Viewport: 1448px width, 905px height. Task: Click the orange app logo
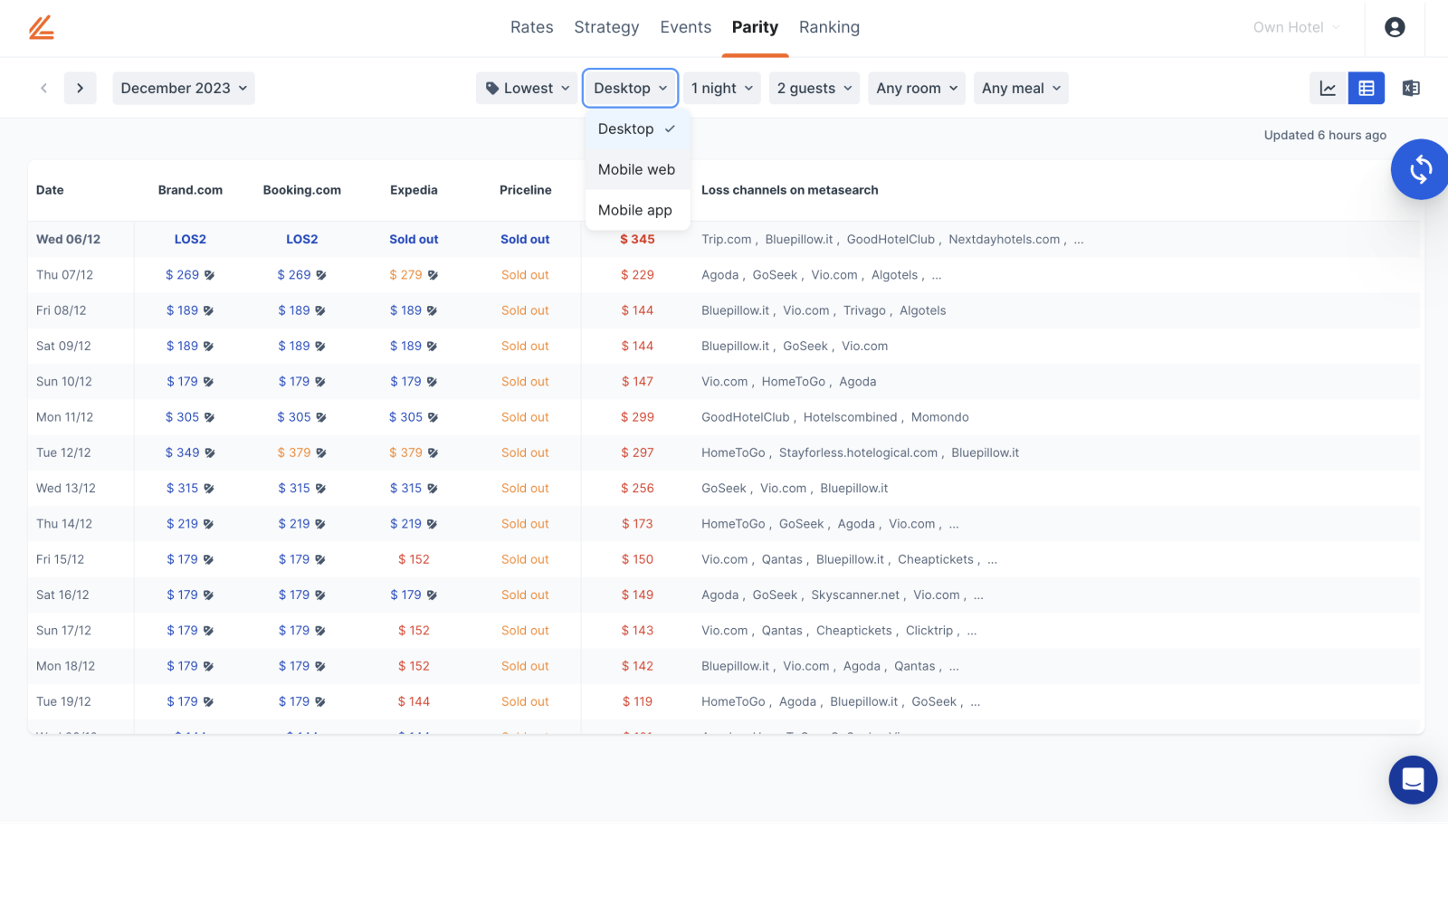point(41,27)
